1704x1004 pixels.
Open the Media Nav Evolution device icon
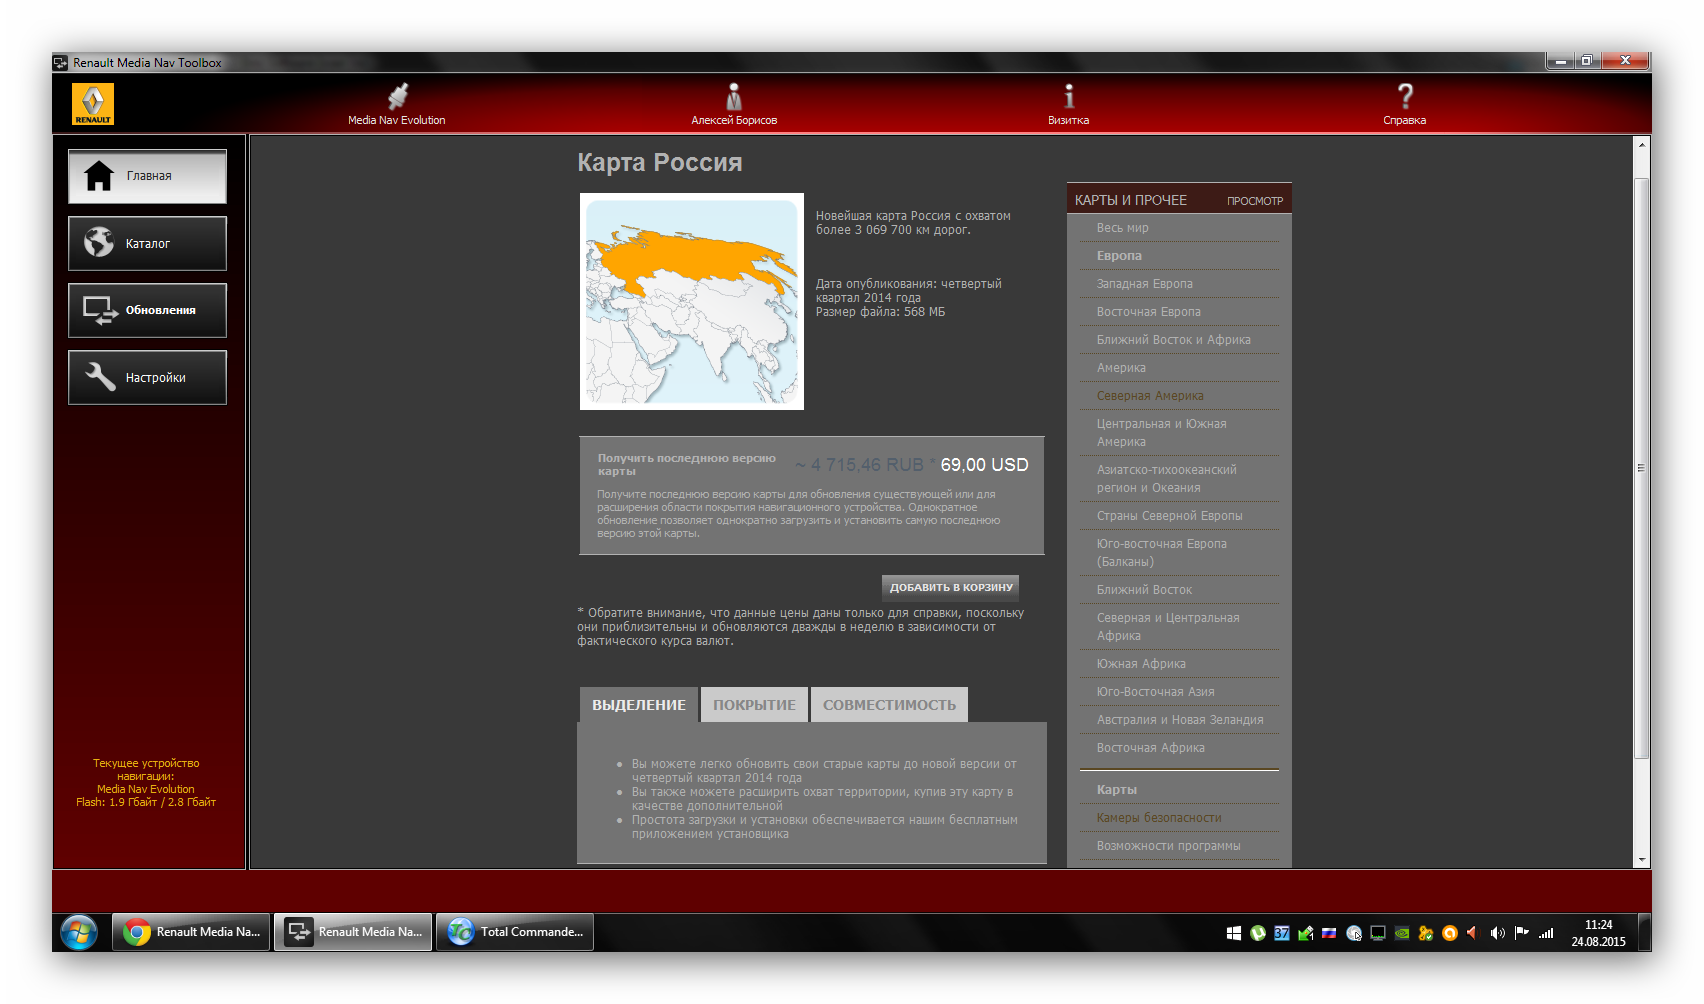click(x=397, y=98)
